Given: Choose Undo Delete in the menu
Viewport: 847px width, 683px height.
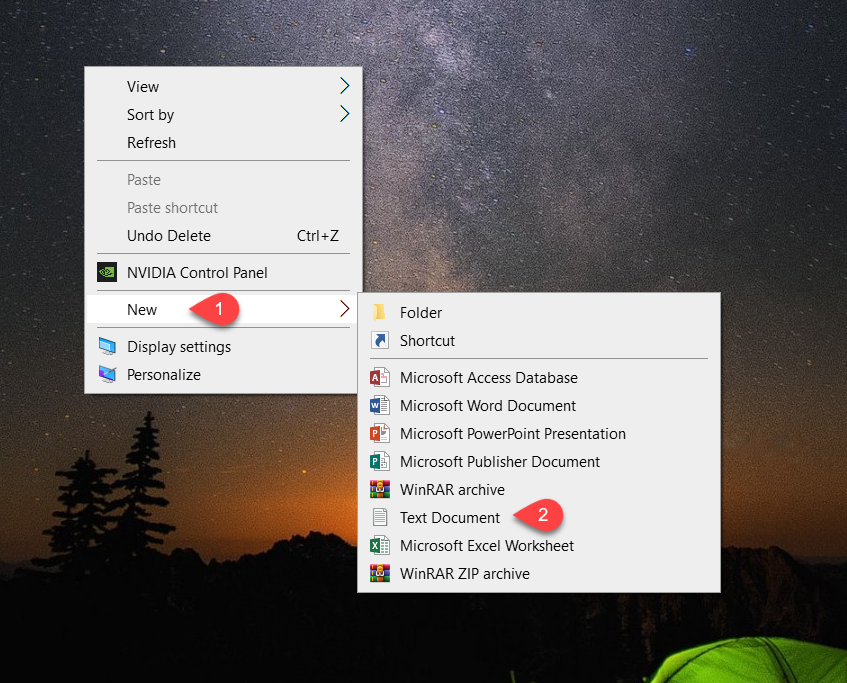Looking at the screenshot, I should pyautogui.click(x=223, y=236).
